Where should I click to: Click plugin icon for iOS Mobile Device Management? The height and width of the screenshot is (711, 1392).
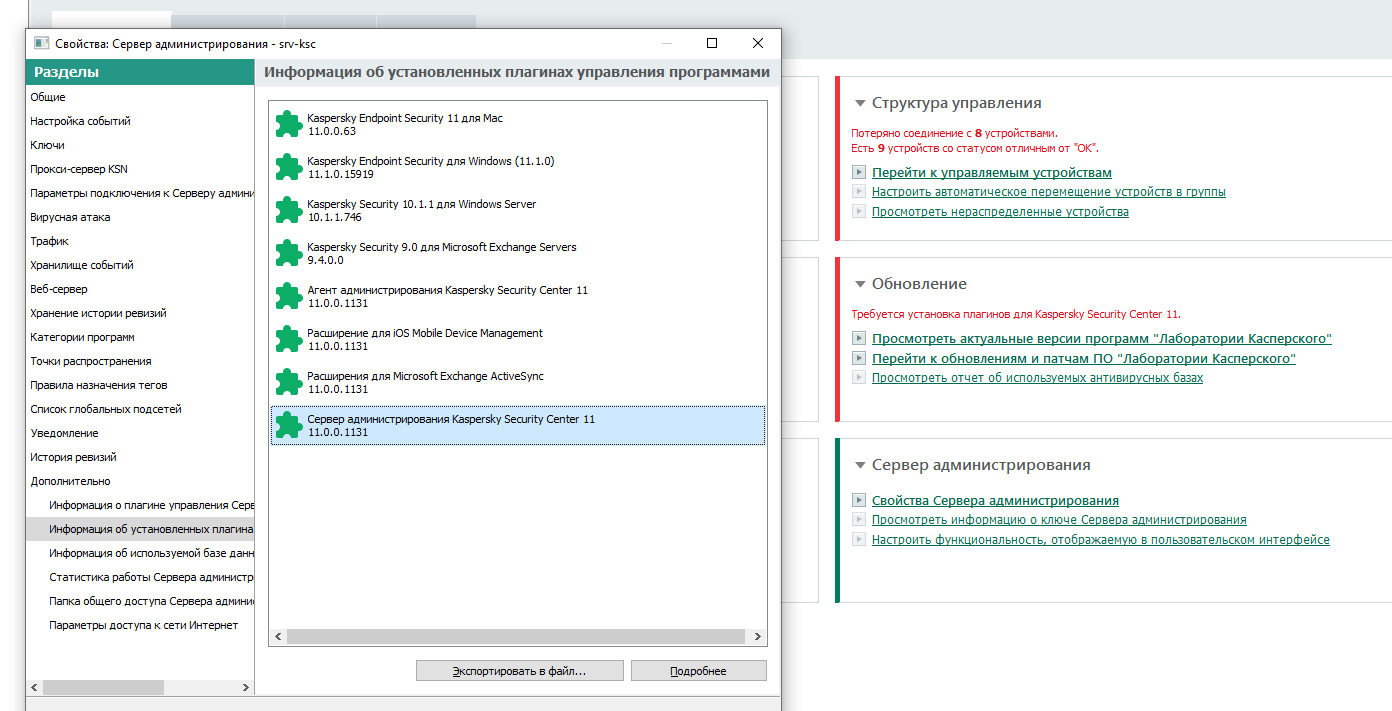[288, 339]
